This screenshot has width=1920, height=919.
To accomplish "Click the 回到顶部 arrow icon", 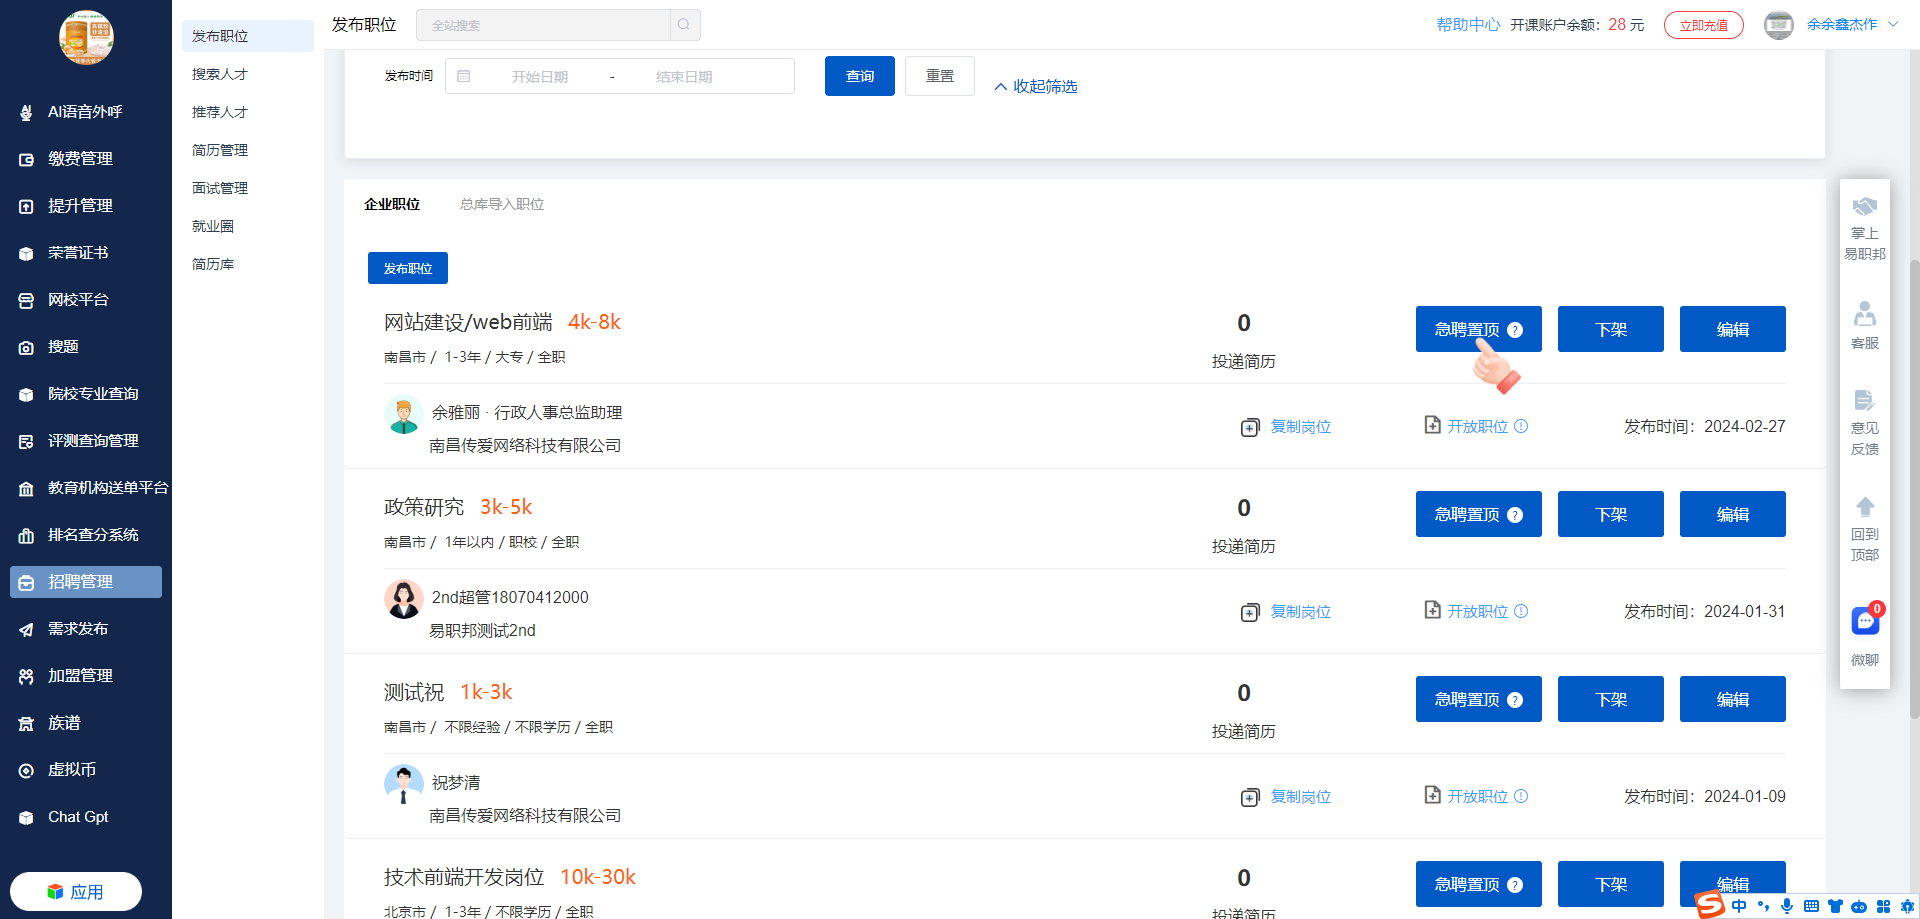I will [x=1865, y=507].
